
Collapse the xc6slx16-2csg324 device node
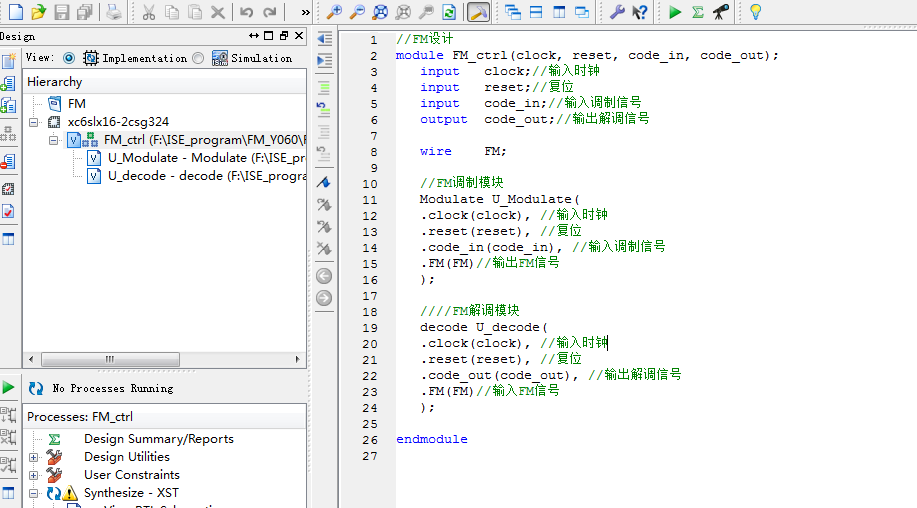pyautogui.click(x=34, y=122)
